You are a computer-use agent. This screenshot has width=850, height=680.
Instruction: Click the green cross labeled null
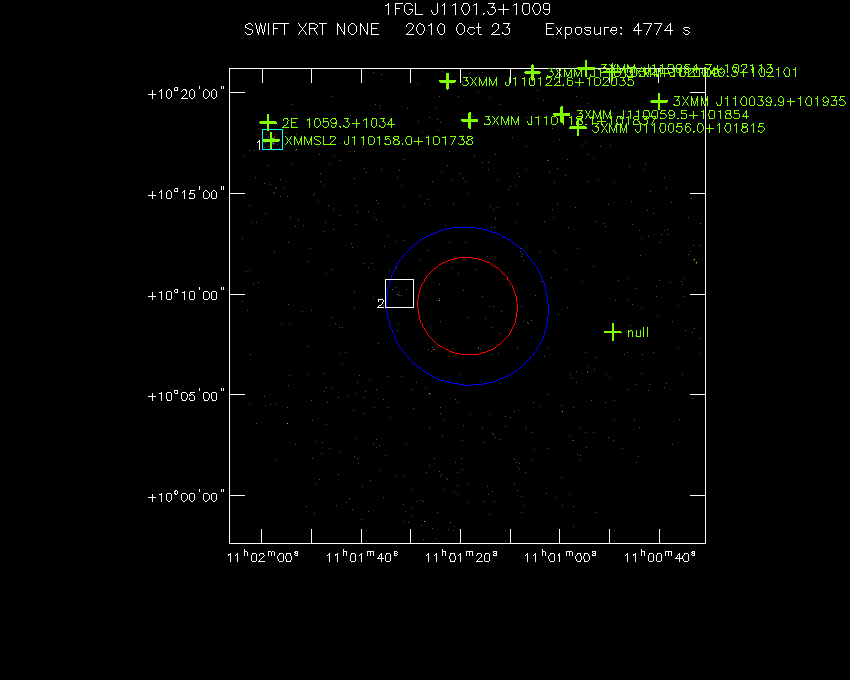(613, 332)
